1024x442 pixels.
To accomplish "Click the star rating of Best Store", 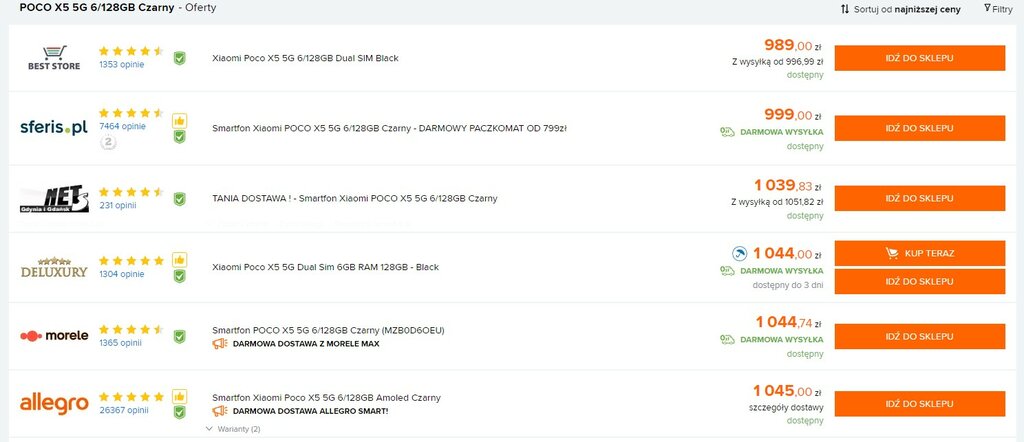I will (131, 50).
